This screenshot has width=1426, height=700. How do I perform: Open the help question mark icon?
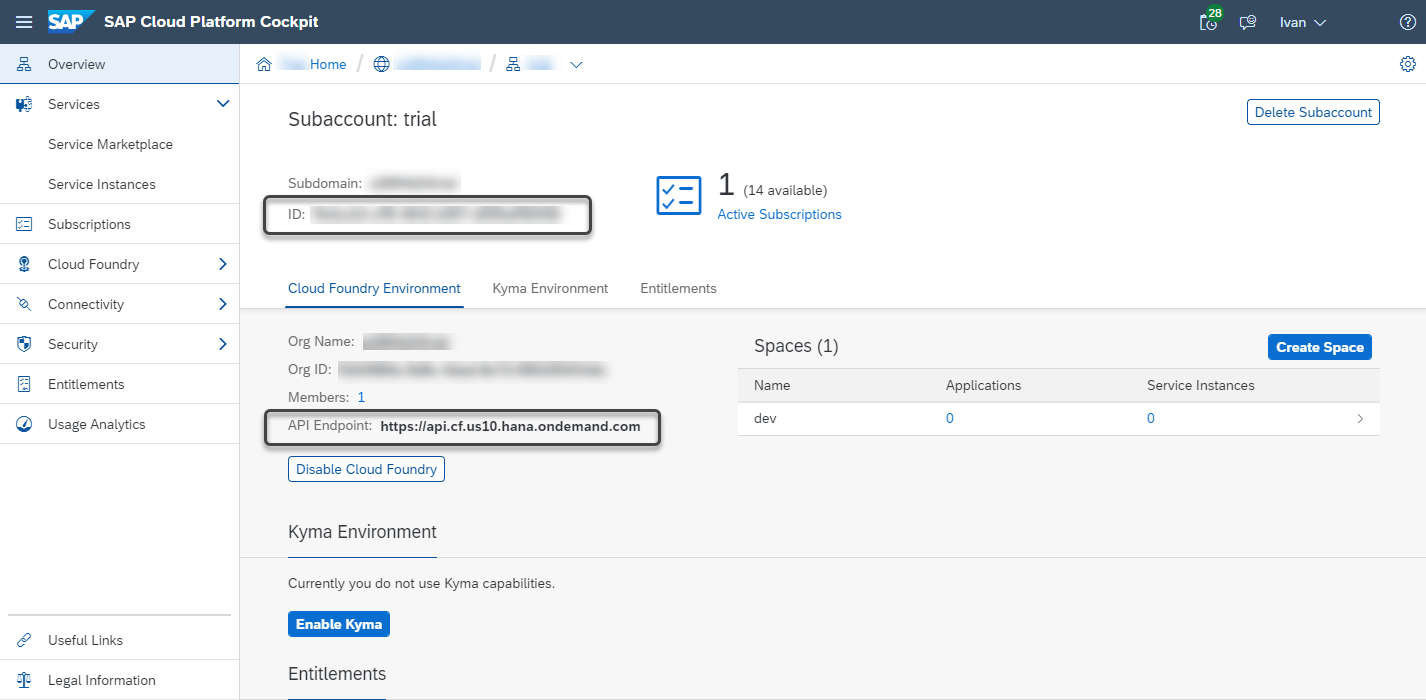click(x=1408, y=22)
